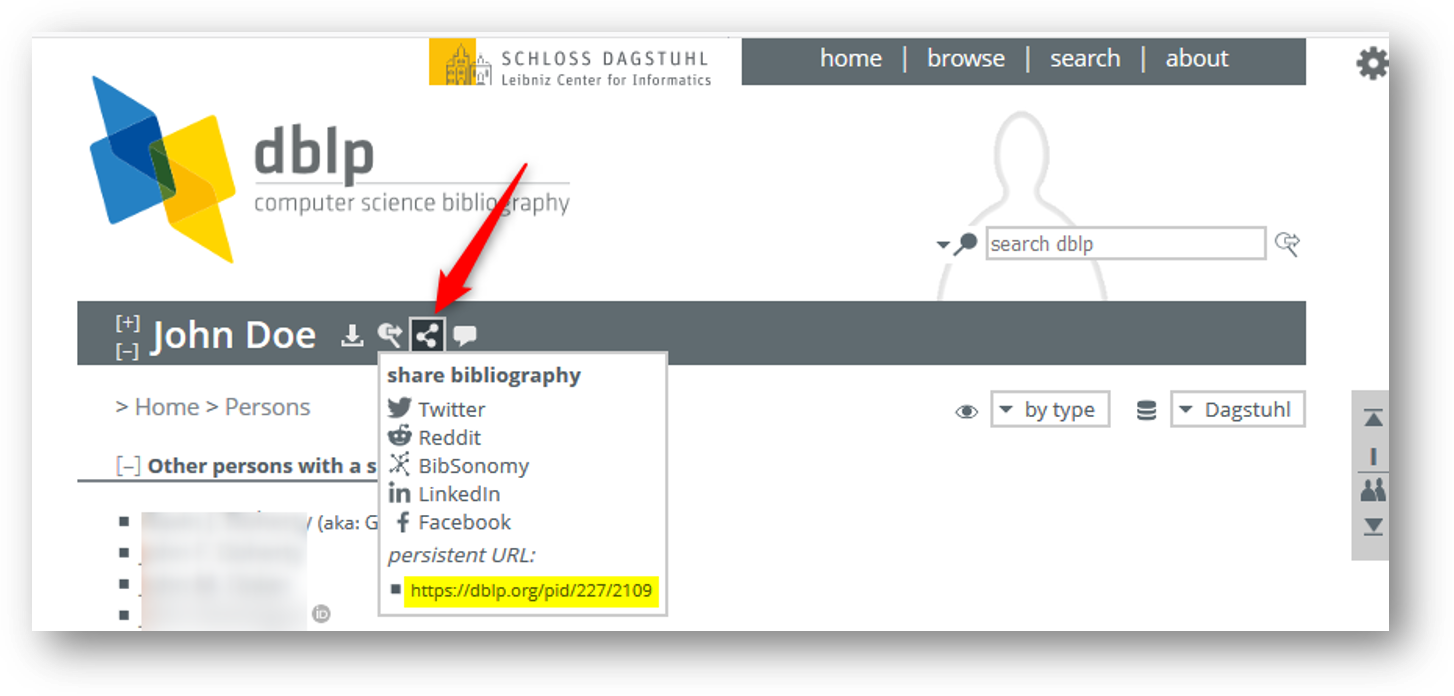The width and height of the screenshot is (1454, 696).
Task: Share on Twitter
Action: pos(451,409)
